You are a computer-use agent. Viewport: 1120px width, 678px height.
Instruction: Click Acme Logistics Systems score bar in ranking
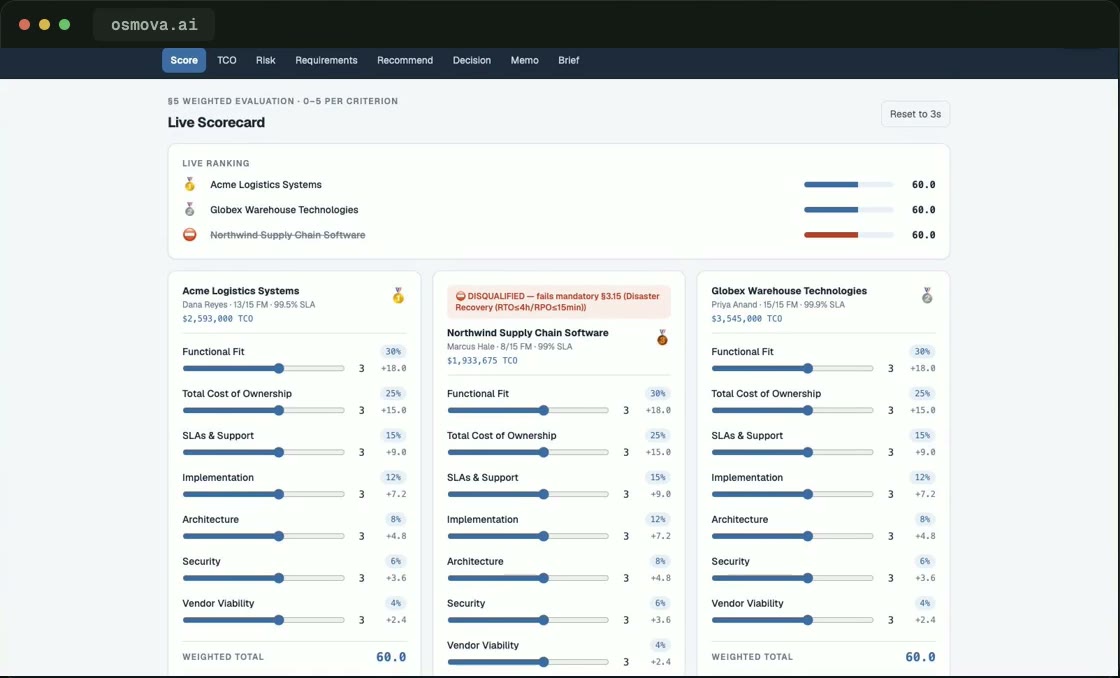(x=849, y=184)
